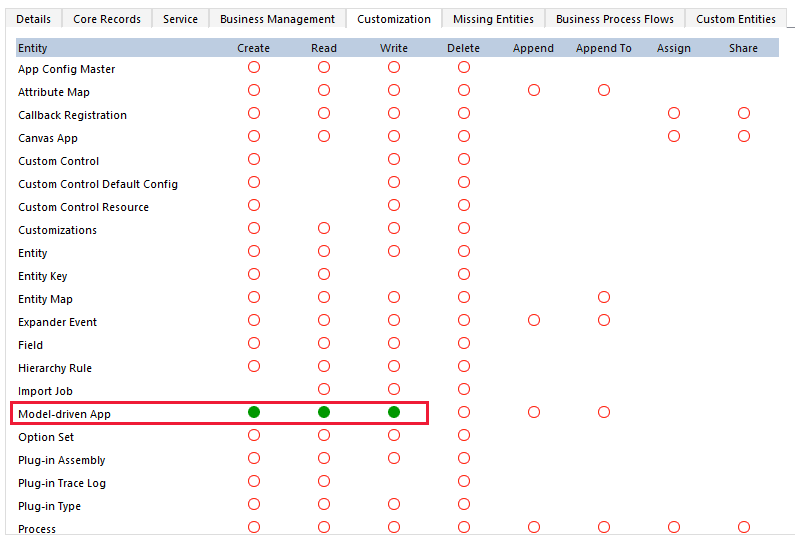Open the Core Records tab
This screenshot has height=542, width=795.
point(107,19)
